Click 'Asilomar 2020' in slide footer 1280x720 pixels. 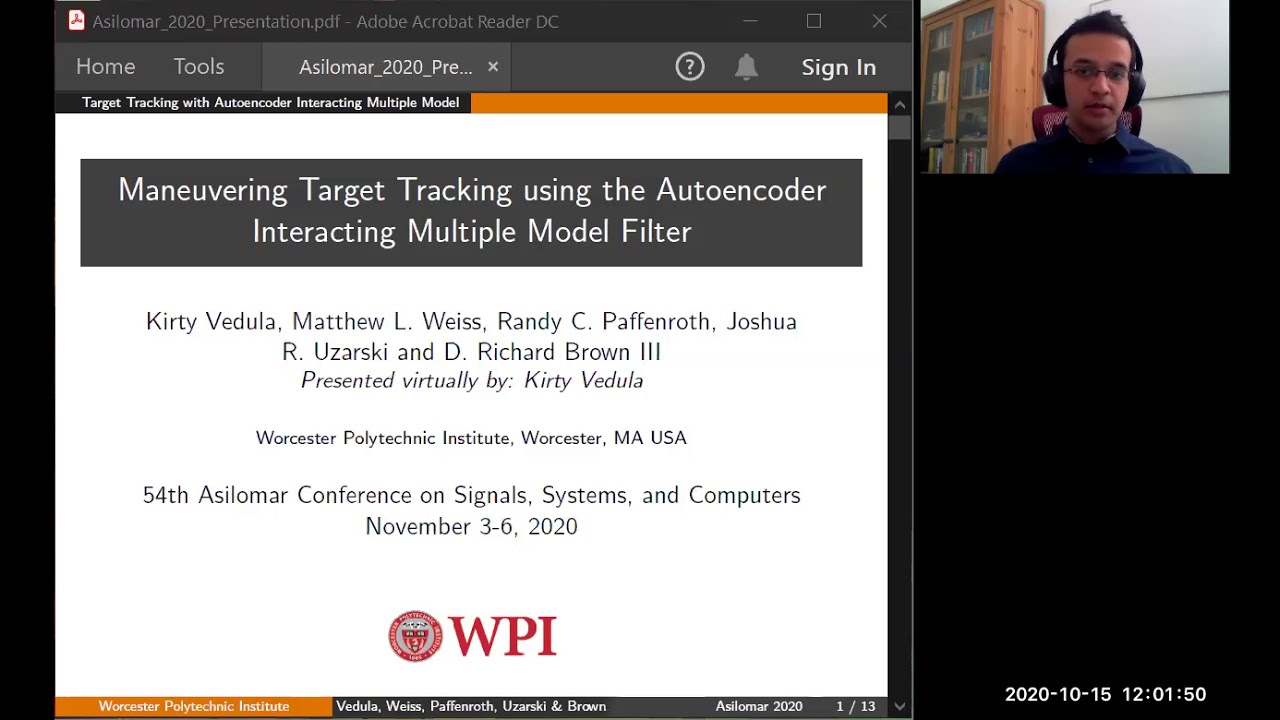759,706
